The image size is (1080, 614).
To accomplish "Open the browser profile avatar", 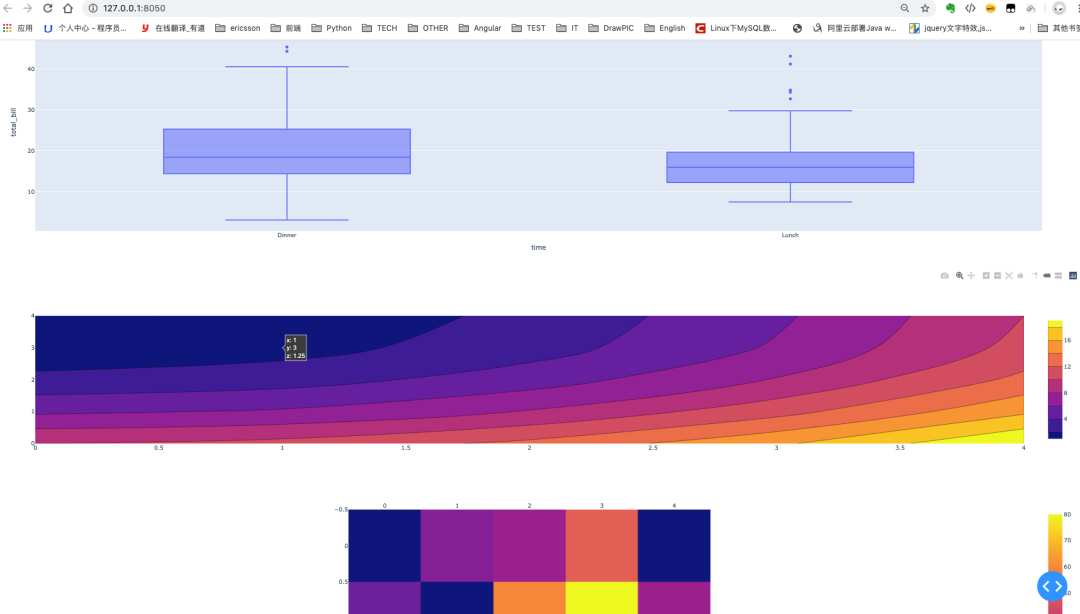I will 1059,8.
